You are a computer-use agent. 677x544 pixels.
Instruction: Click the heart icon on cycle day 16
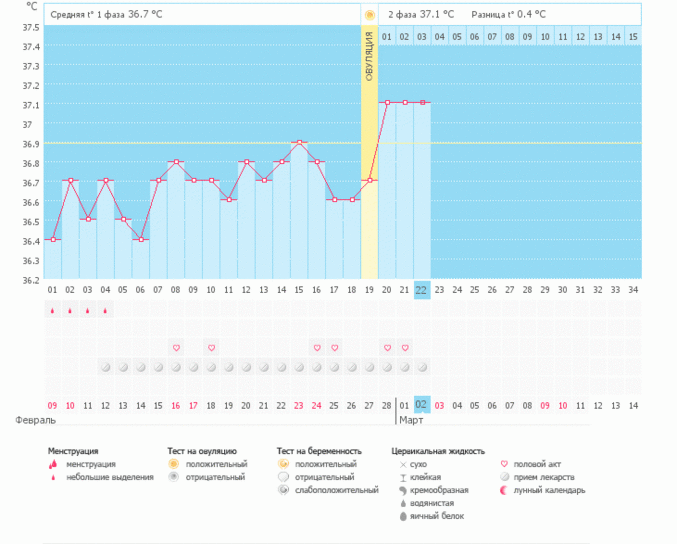[317, 348]
